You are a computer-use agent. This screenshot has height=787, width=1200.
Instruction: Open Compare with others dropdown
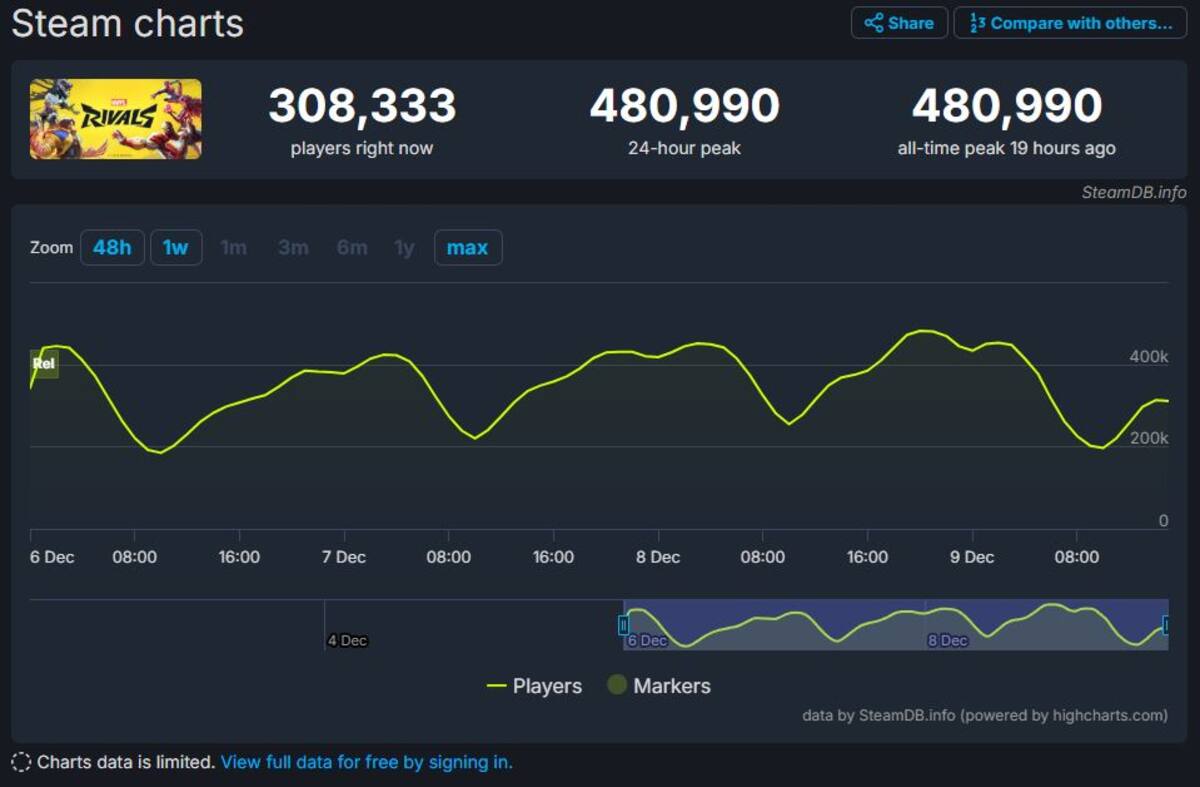(x=1070, y=23)
